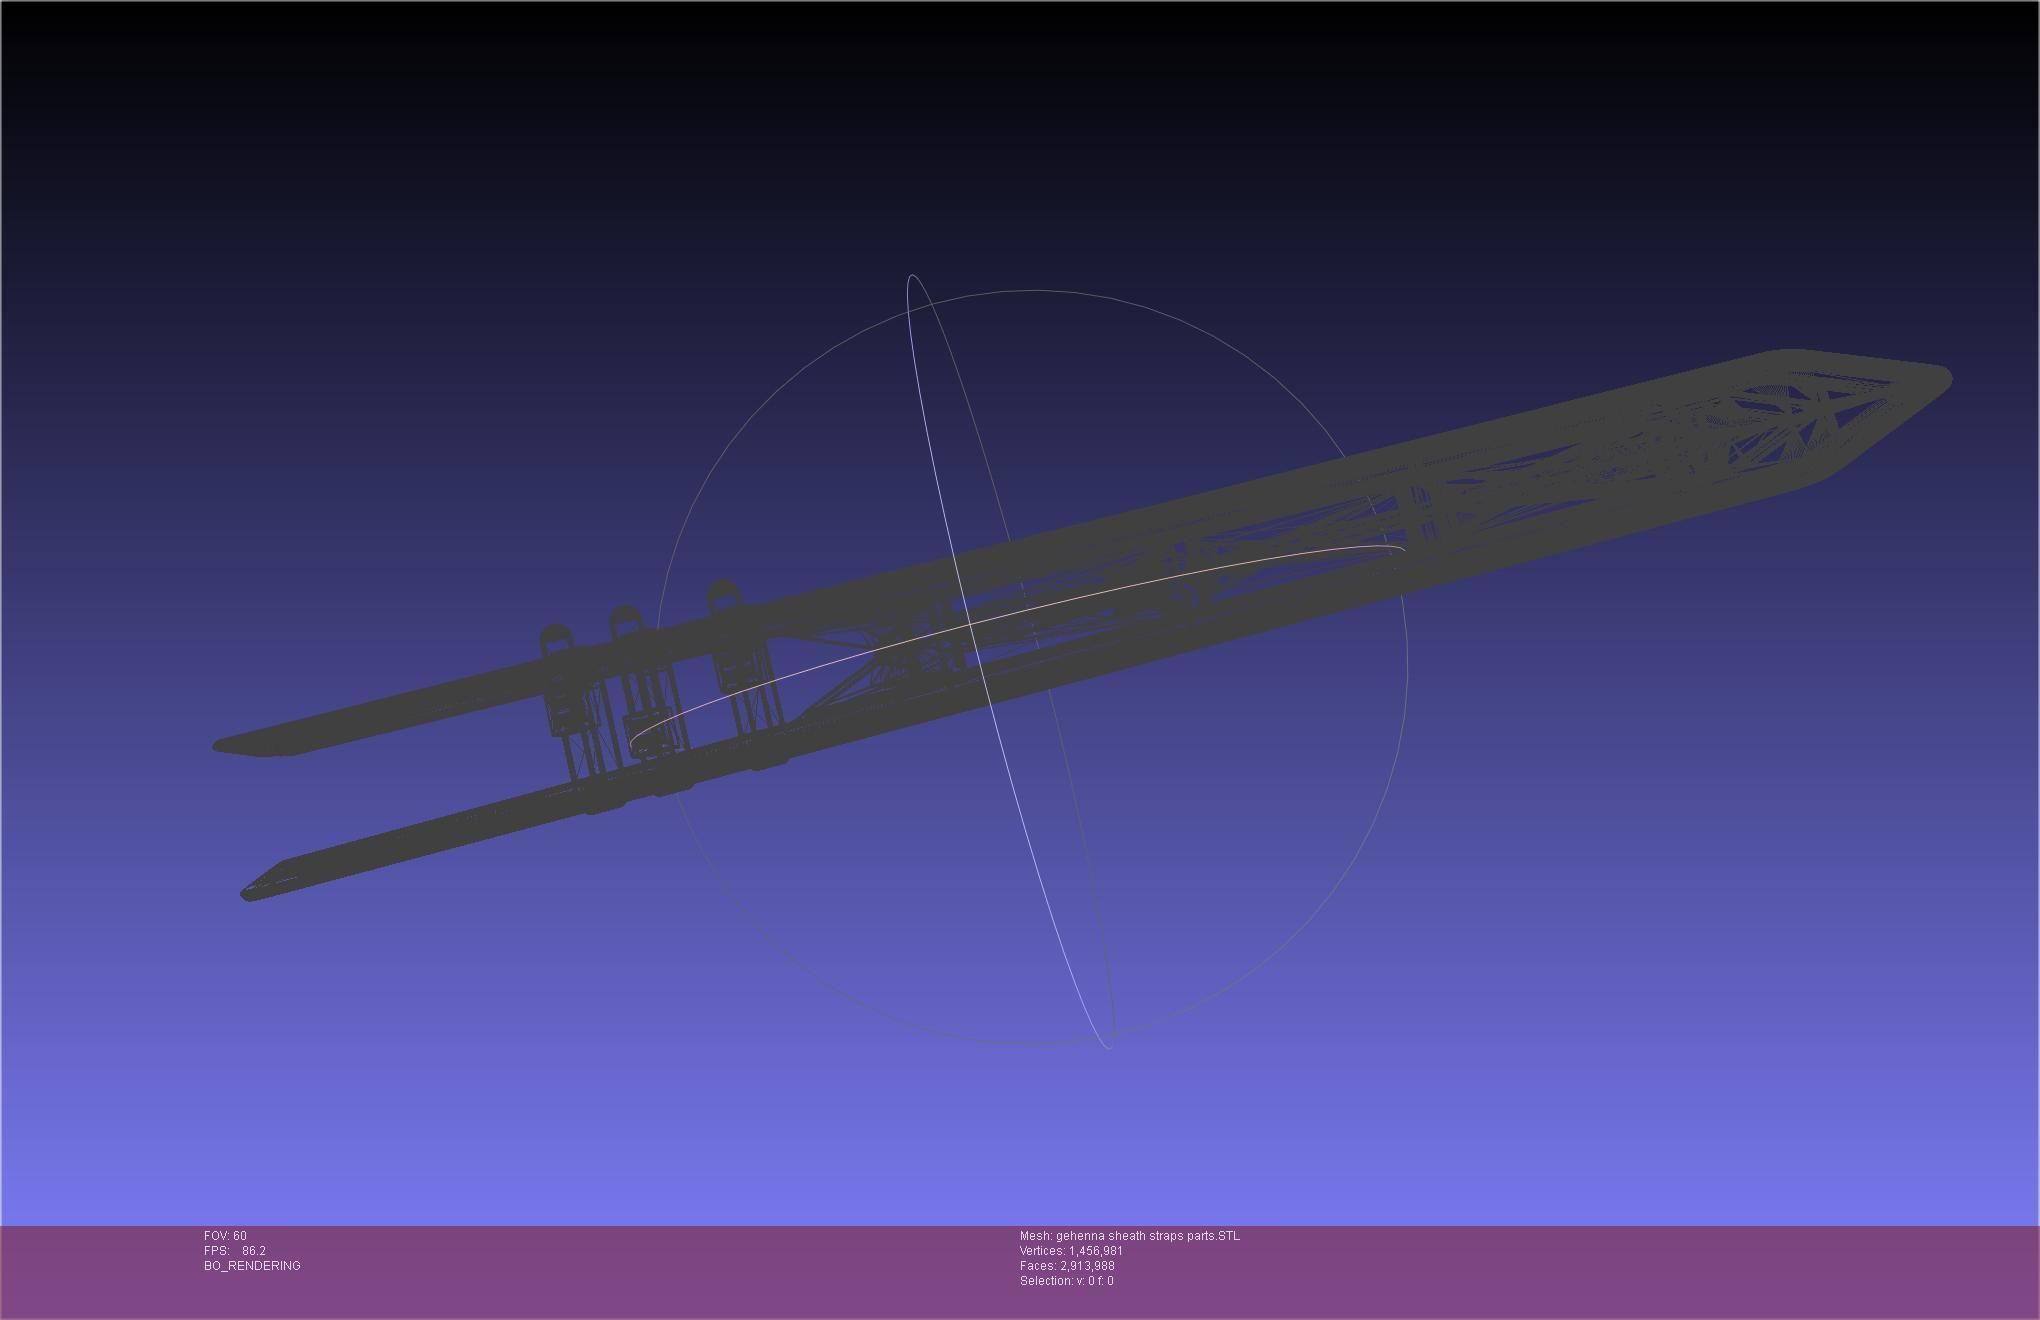Click the FOV: 60 status text
This screenshot has width=2040, height=1320.
[225, 1236]
